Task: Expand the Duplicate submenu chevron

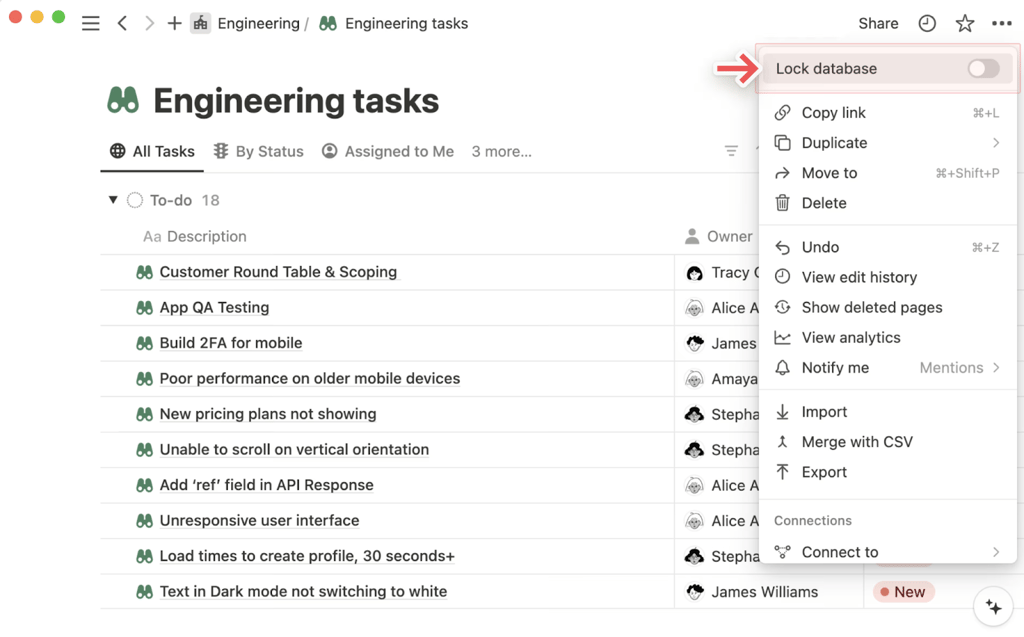Action: coord(995,142)
